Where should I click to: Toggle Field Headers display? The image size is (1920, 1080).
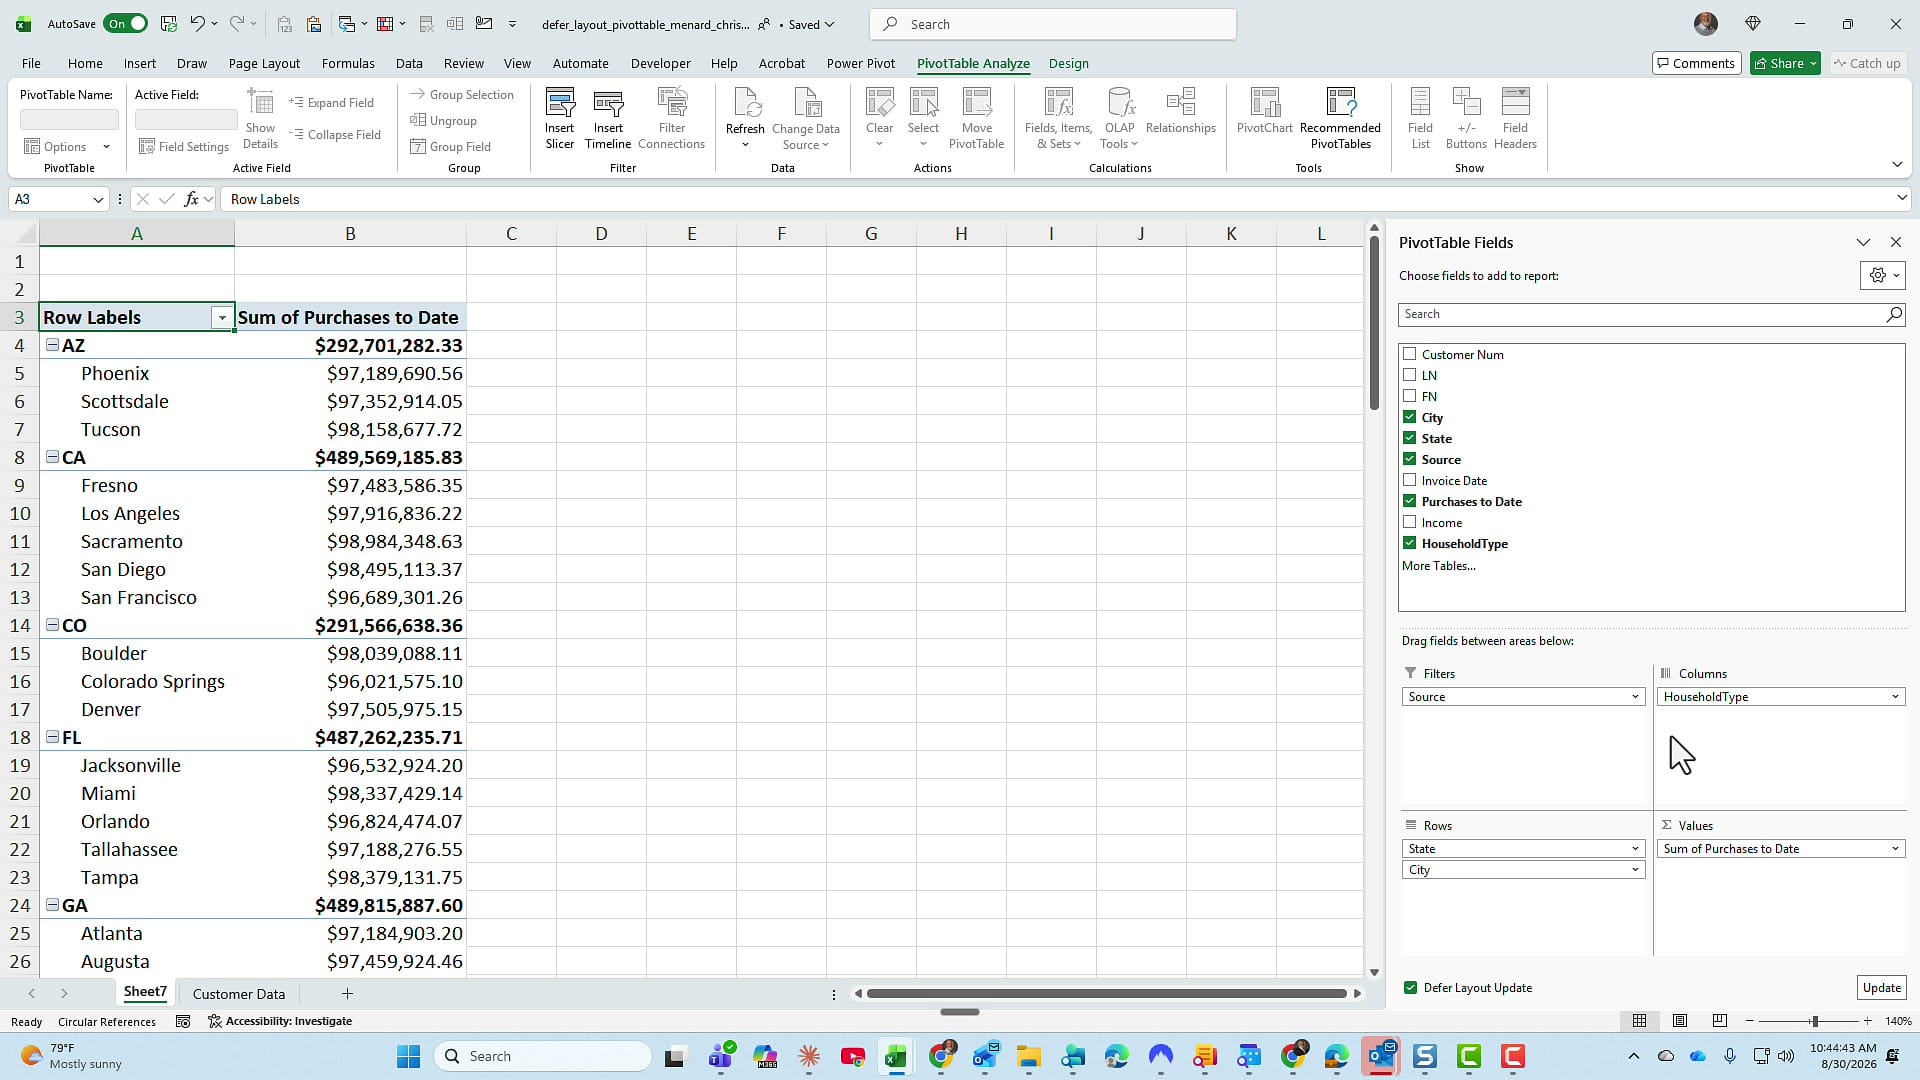[x=1515, y=118]
